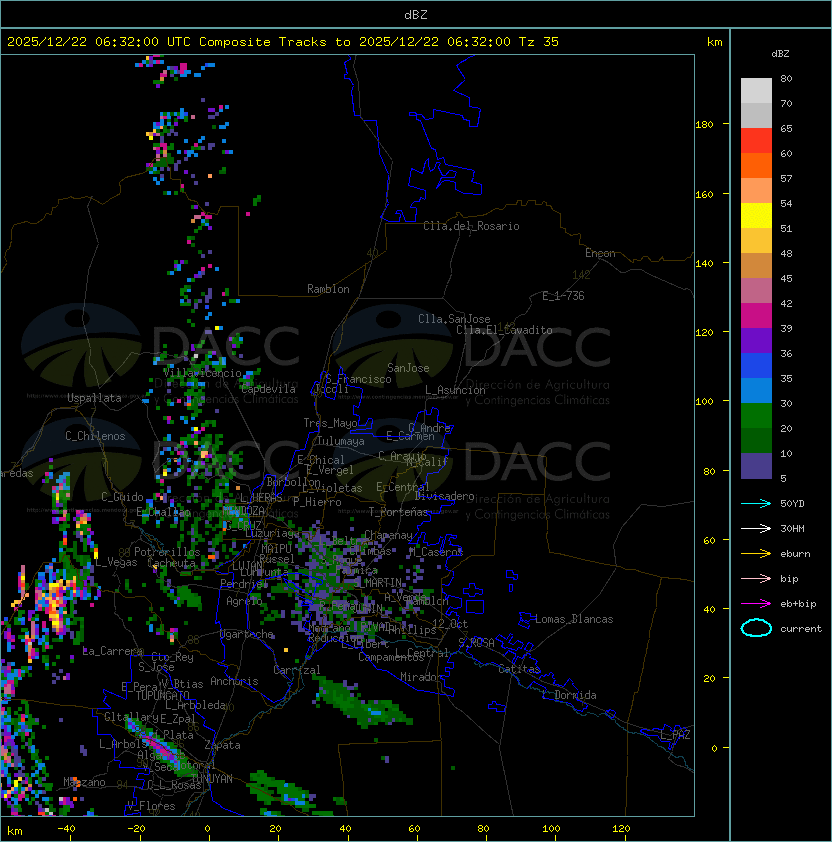Image resolution: width=832 pixels, height=842 pixels.
Task: Select the light gray 80 dBZ color swatch
Action: [x=756, y=90]
